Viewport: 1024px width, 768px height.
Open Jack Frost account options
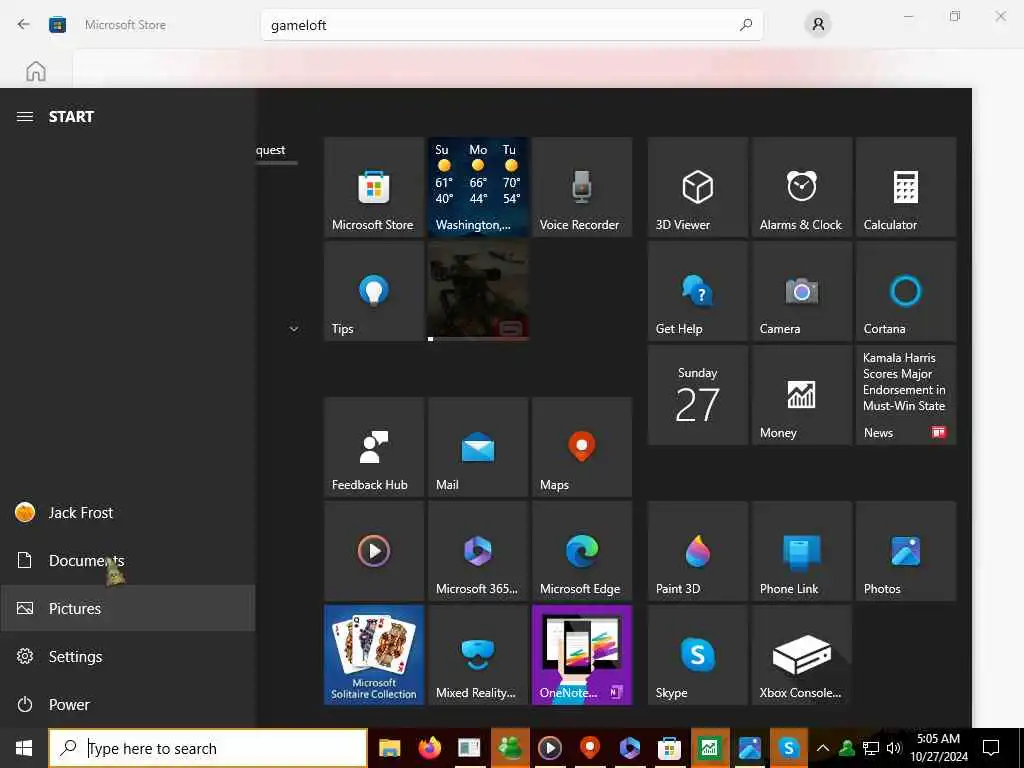[x=127, y=513]
